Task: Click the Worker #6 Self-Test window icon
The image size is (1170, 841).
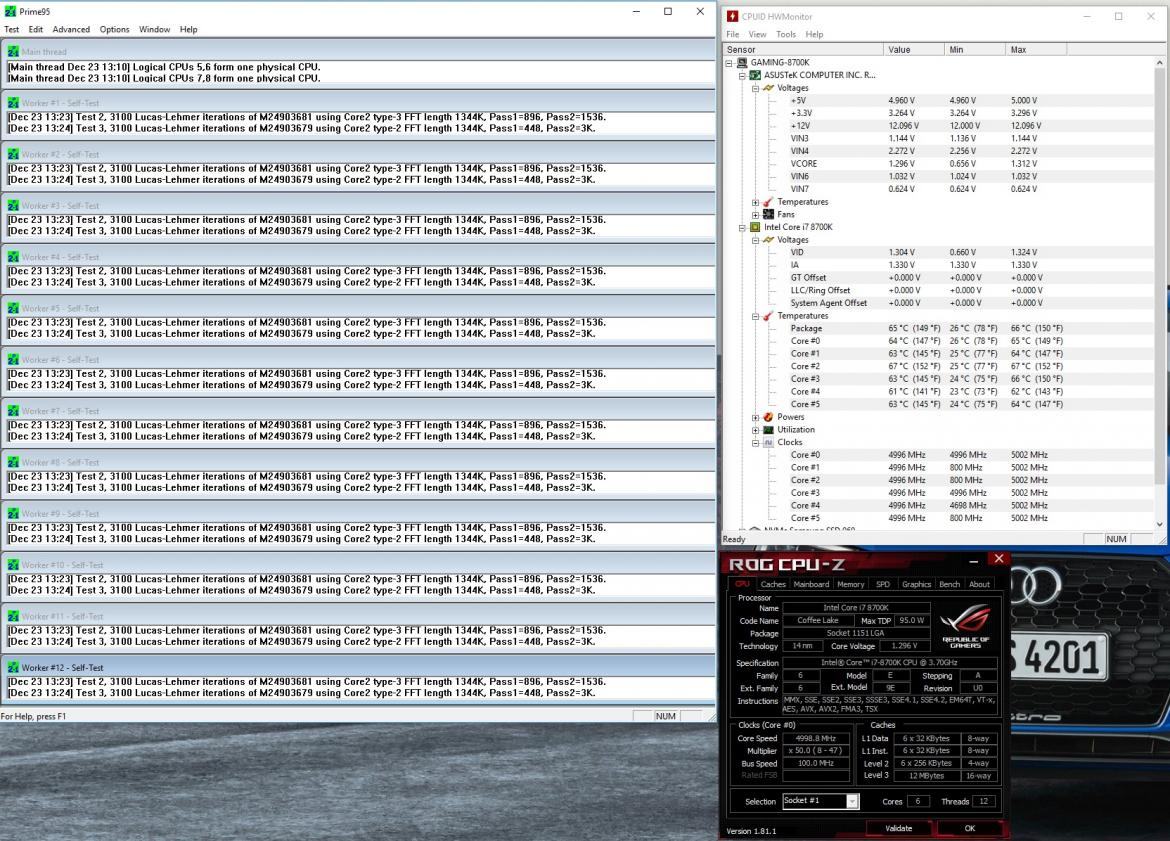Action: click(x=13, y=360)
